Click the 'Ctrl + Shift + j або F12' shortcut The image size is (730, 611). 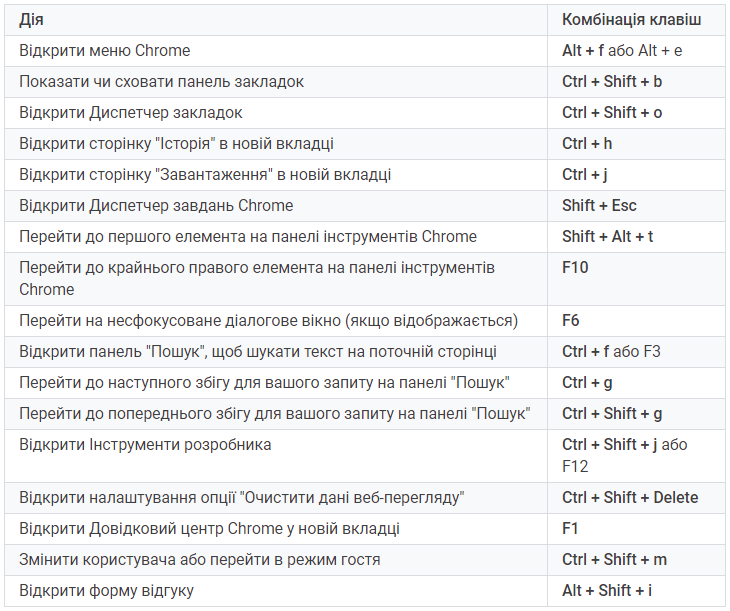[624, 455]
